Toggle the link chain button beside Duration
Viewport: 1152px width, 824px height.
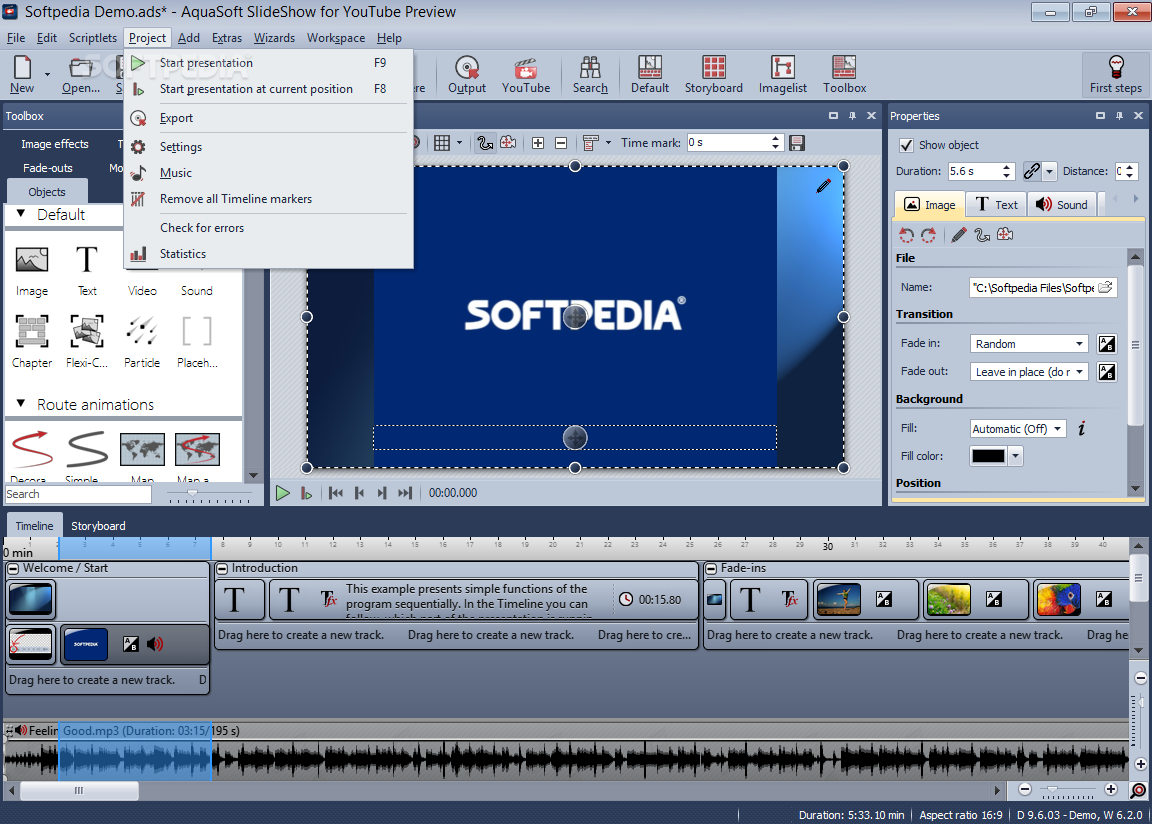coord(1032,171)
